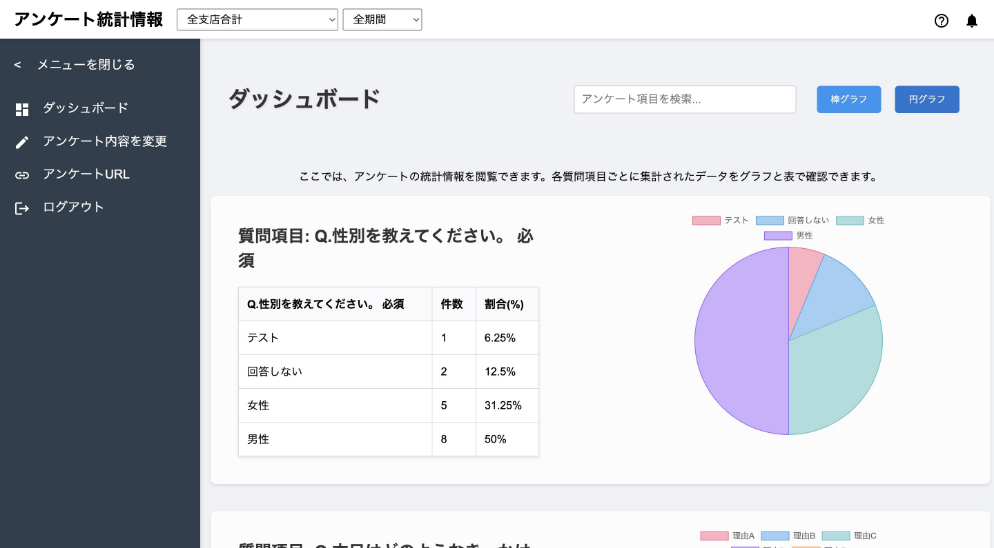Click the テスト row label in table

click(263, 337)
